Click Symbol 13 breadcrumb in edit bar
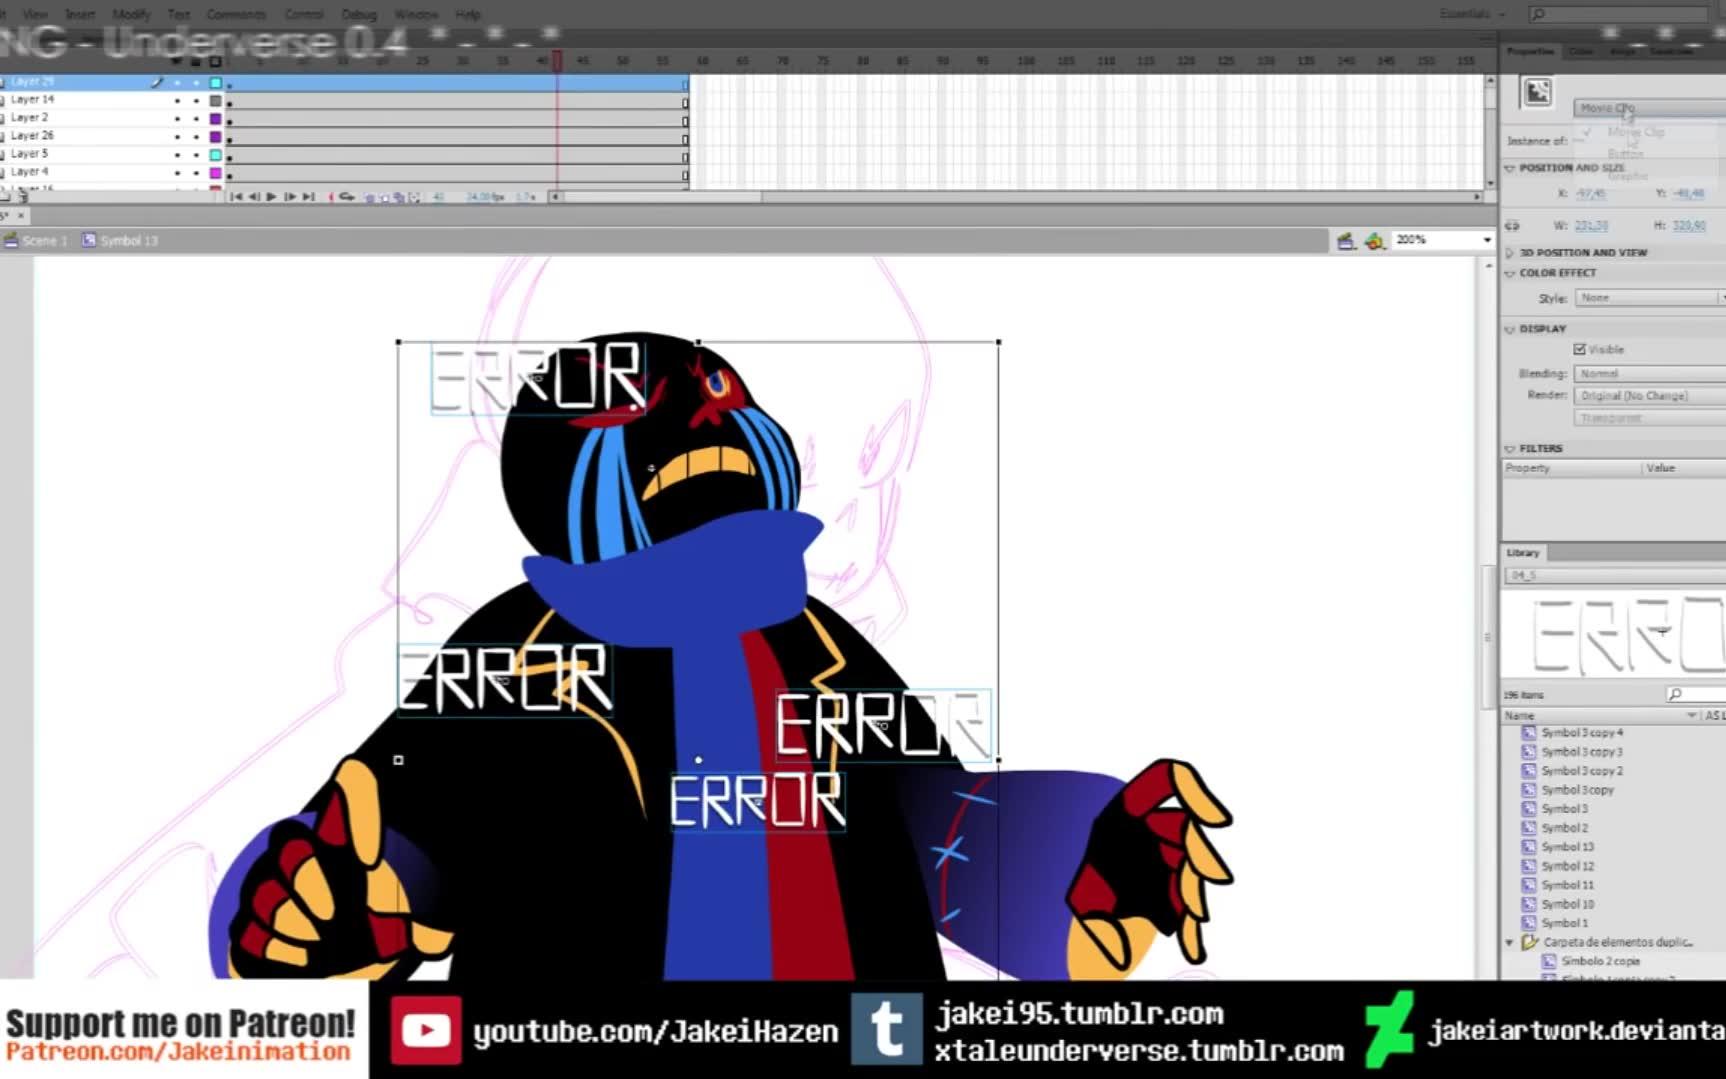This screenshot has height=1079, width=1726. click(120, 241)
